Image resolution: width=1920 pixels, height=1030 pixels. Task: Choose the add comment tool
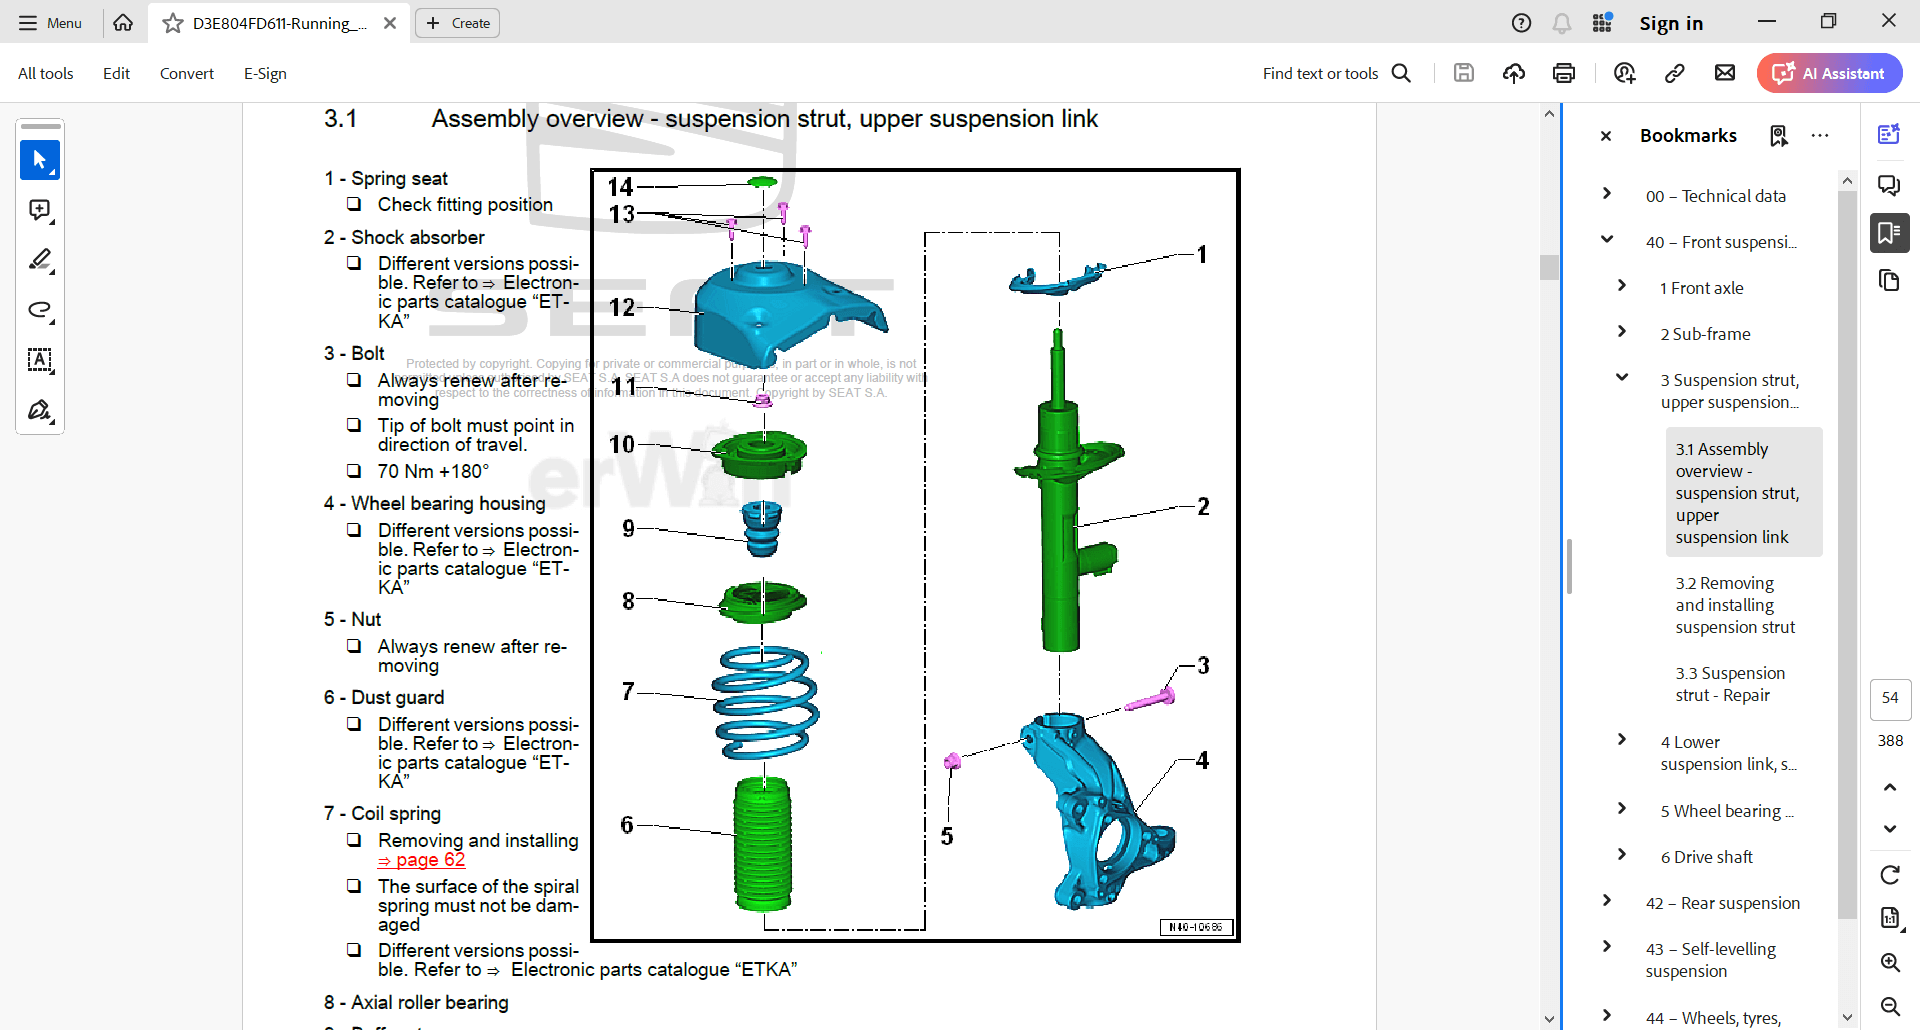40,210
